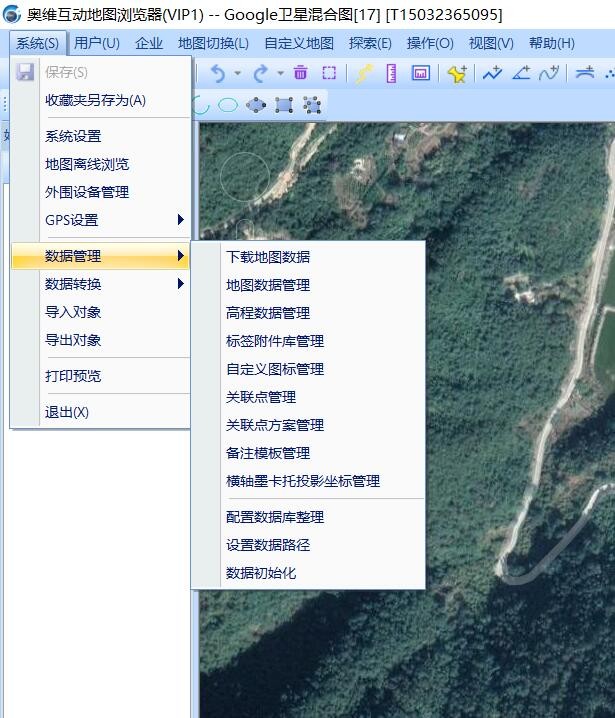Choose 退出(X) to exit

coord(101,412)
